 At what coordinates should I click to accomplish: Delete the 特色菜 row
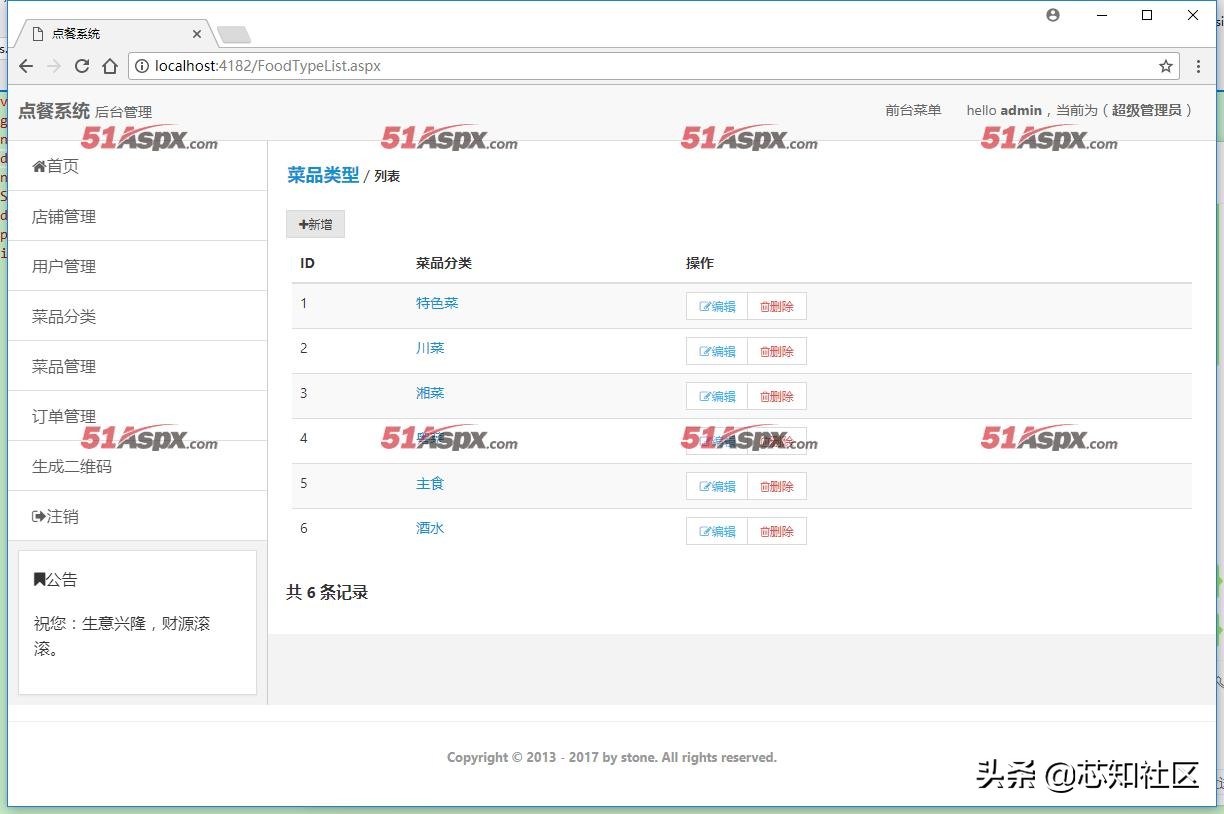coord(777,306)
